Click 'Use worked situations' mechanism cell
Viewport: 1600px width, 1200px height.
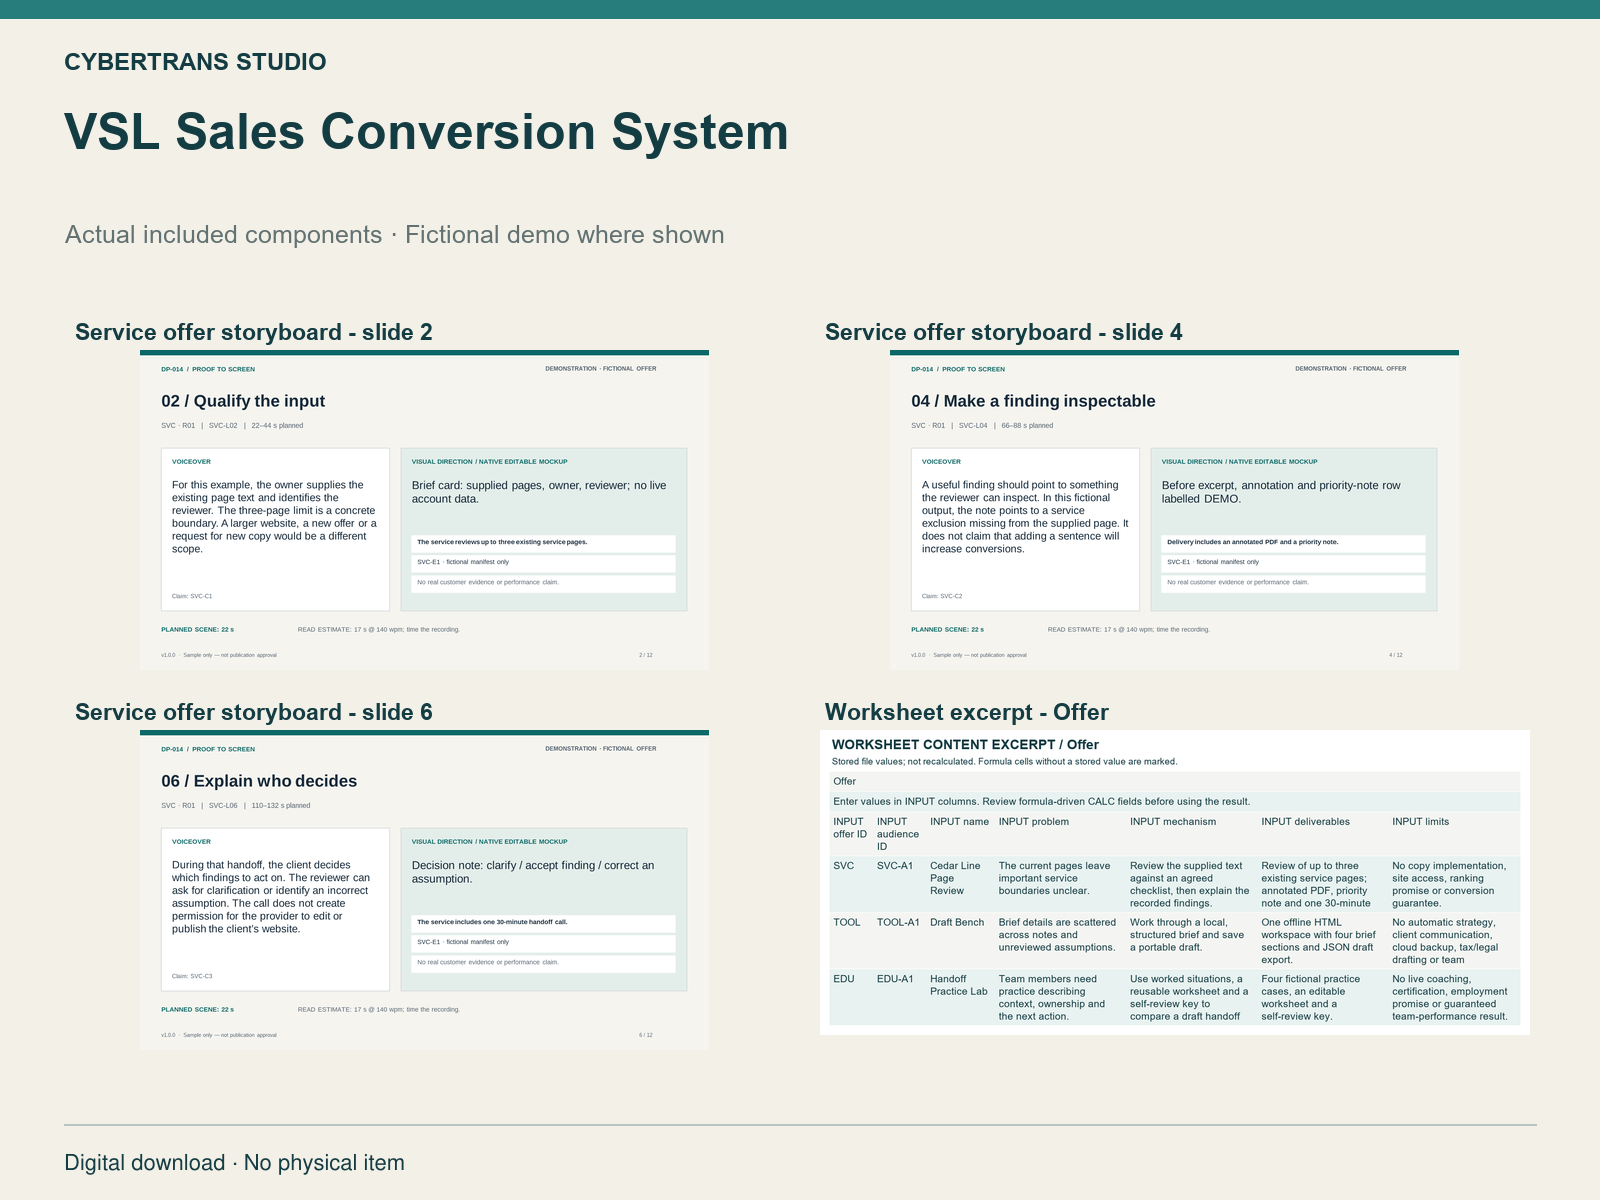[x=1189, y=998]
